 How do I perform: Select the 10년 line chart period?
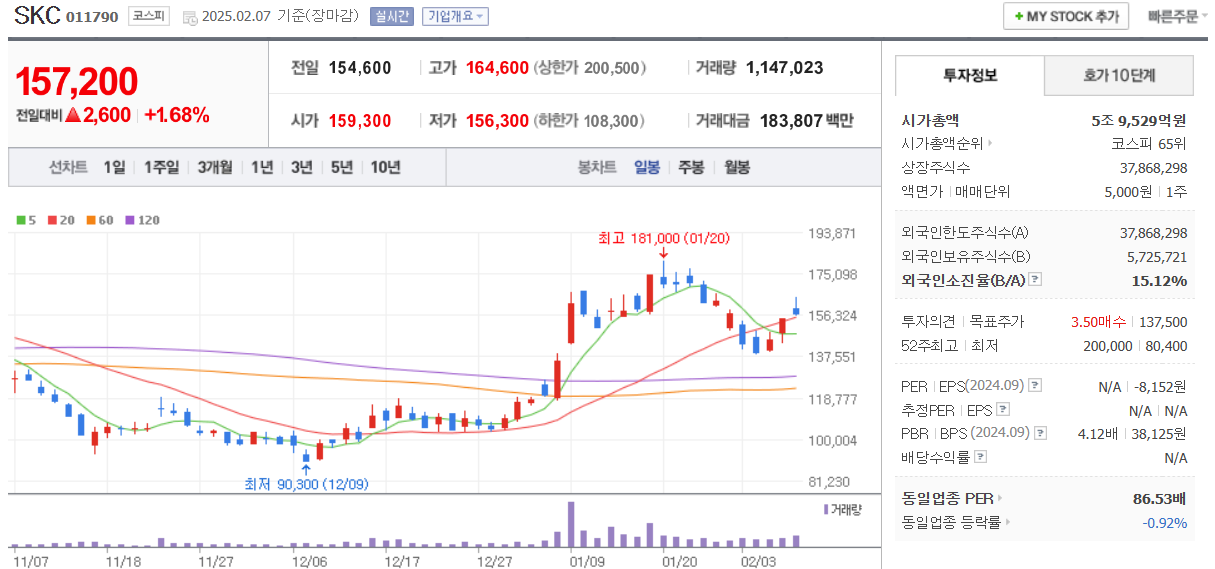coord(385,167)
